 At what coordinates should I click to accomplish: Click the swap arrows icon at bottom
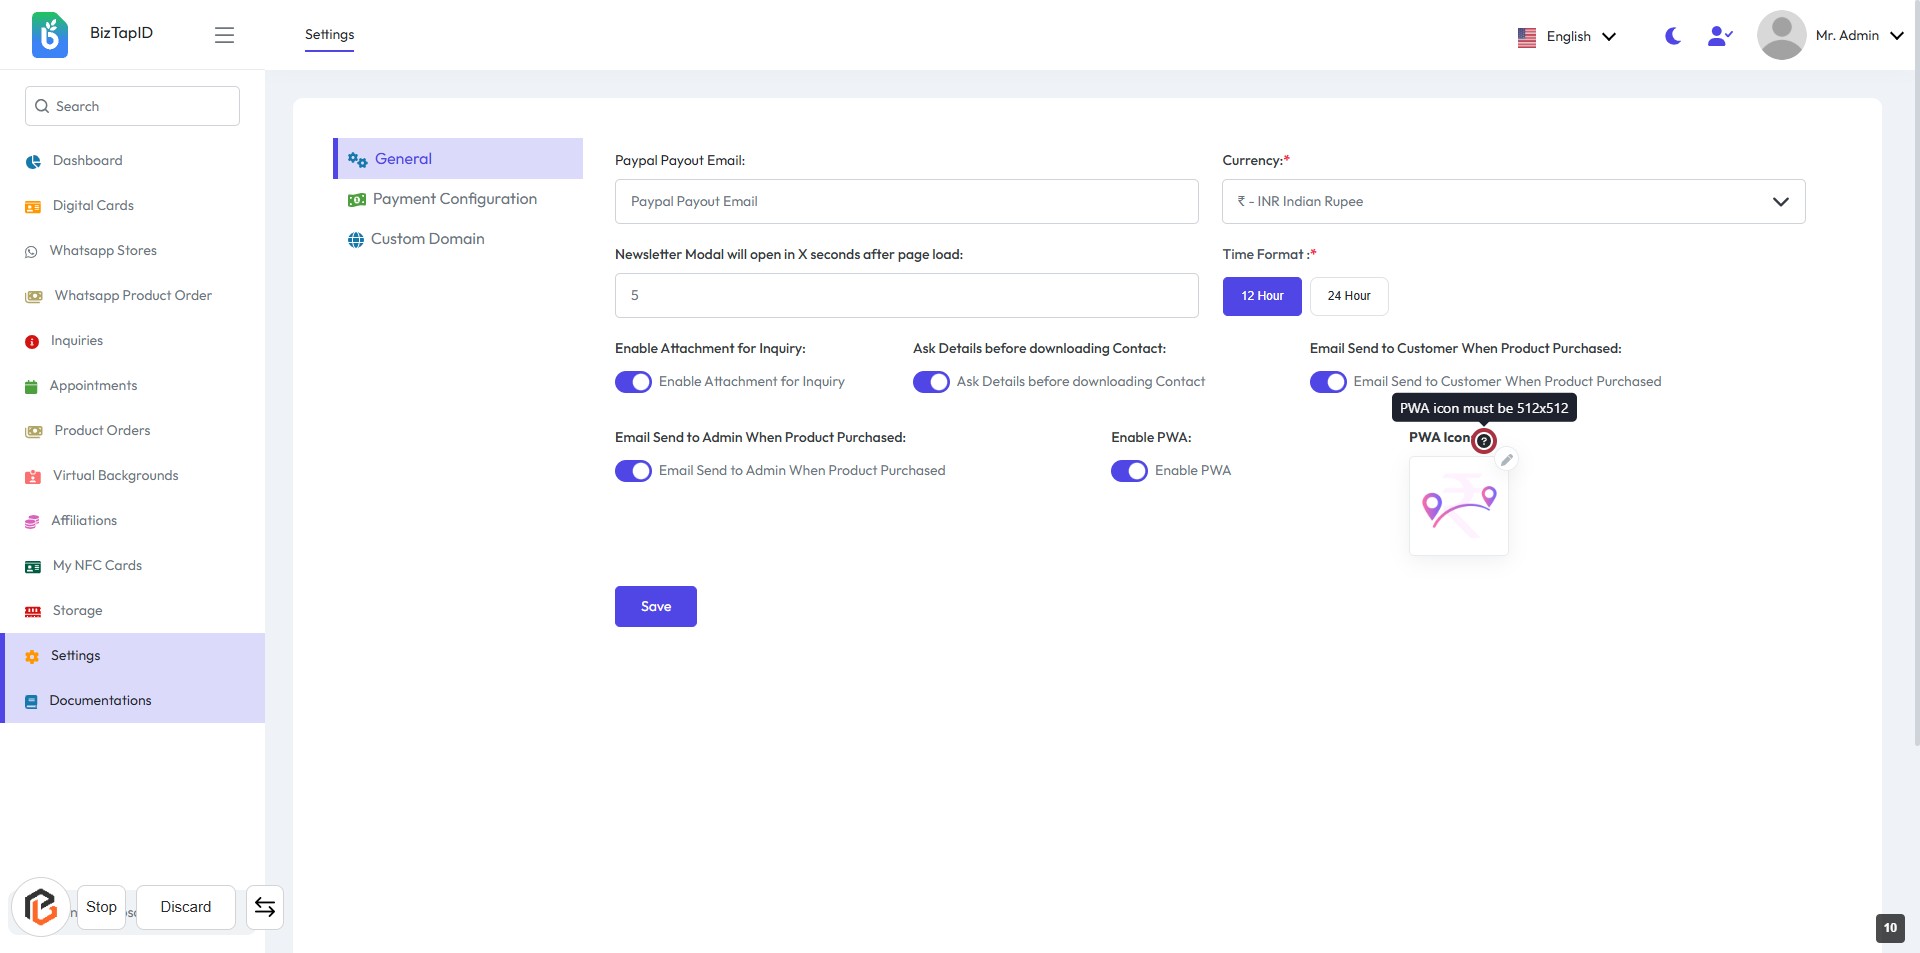click(265, 907)
